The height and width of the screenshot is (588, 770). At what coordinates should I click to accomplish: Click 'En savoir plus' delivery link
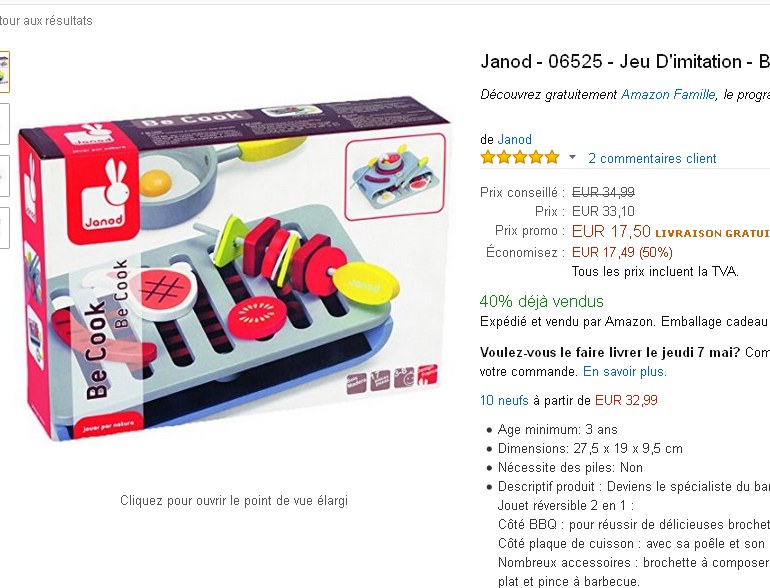point(625,371)
